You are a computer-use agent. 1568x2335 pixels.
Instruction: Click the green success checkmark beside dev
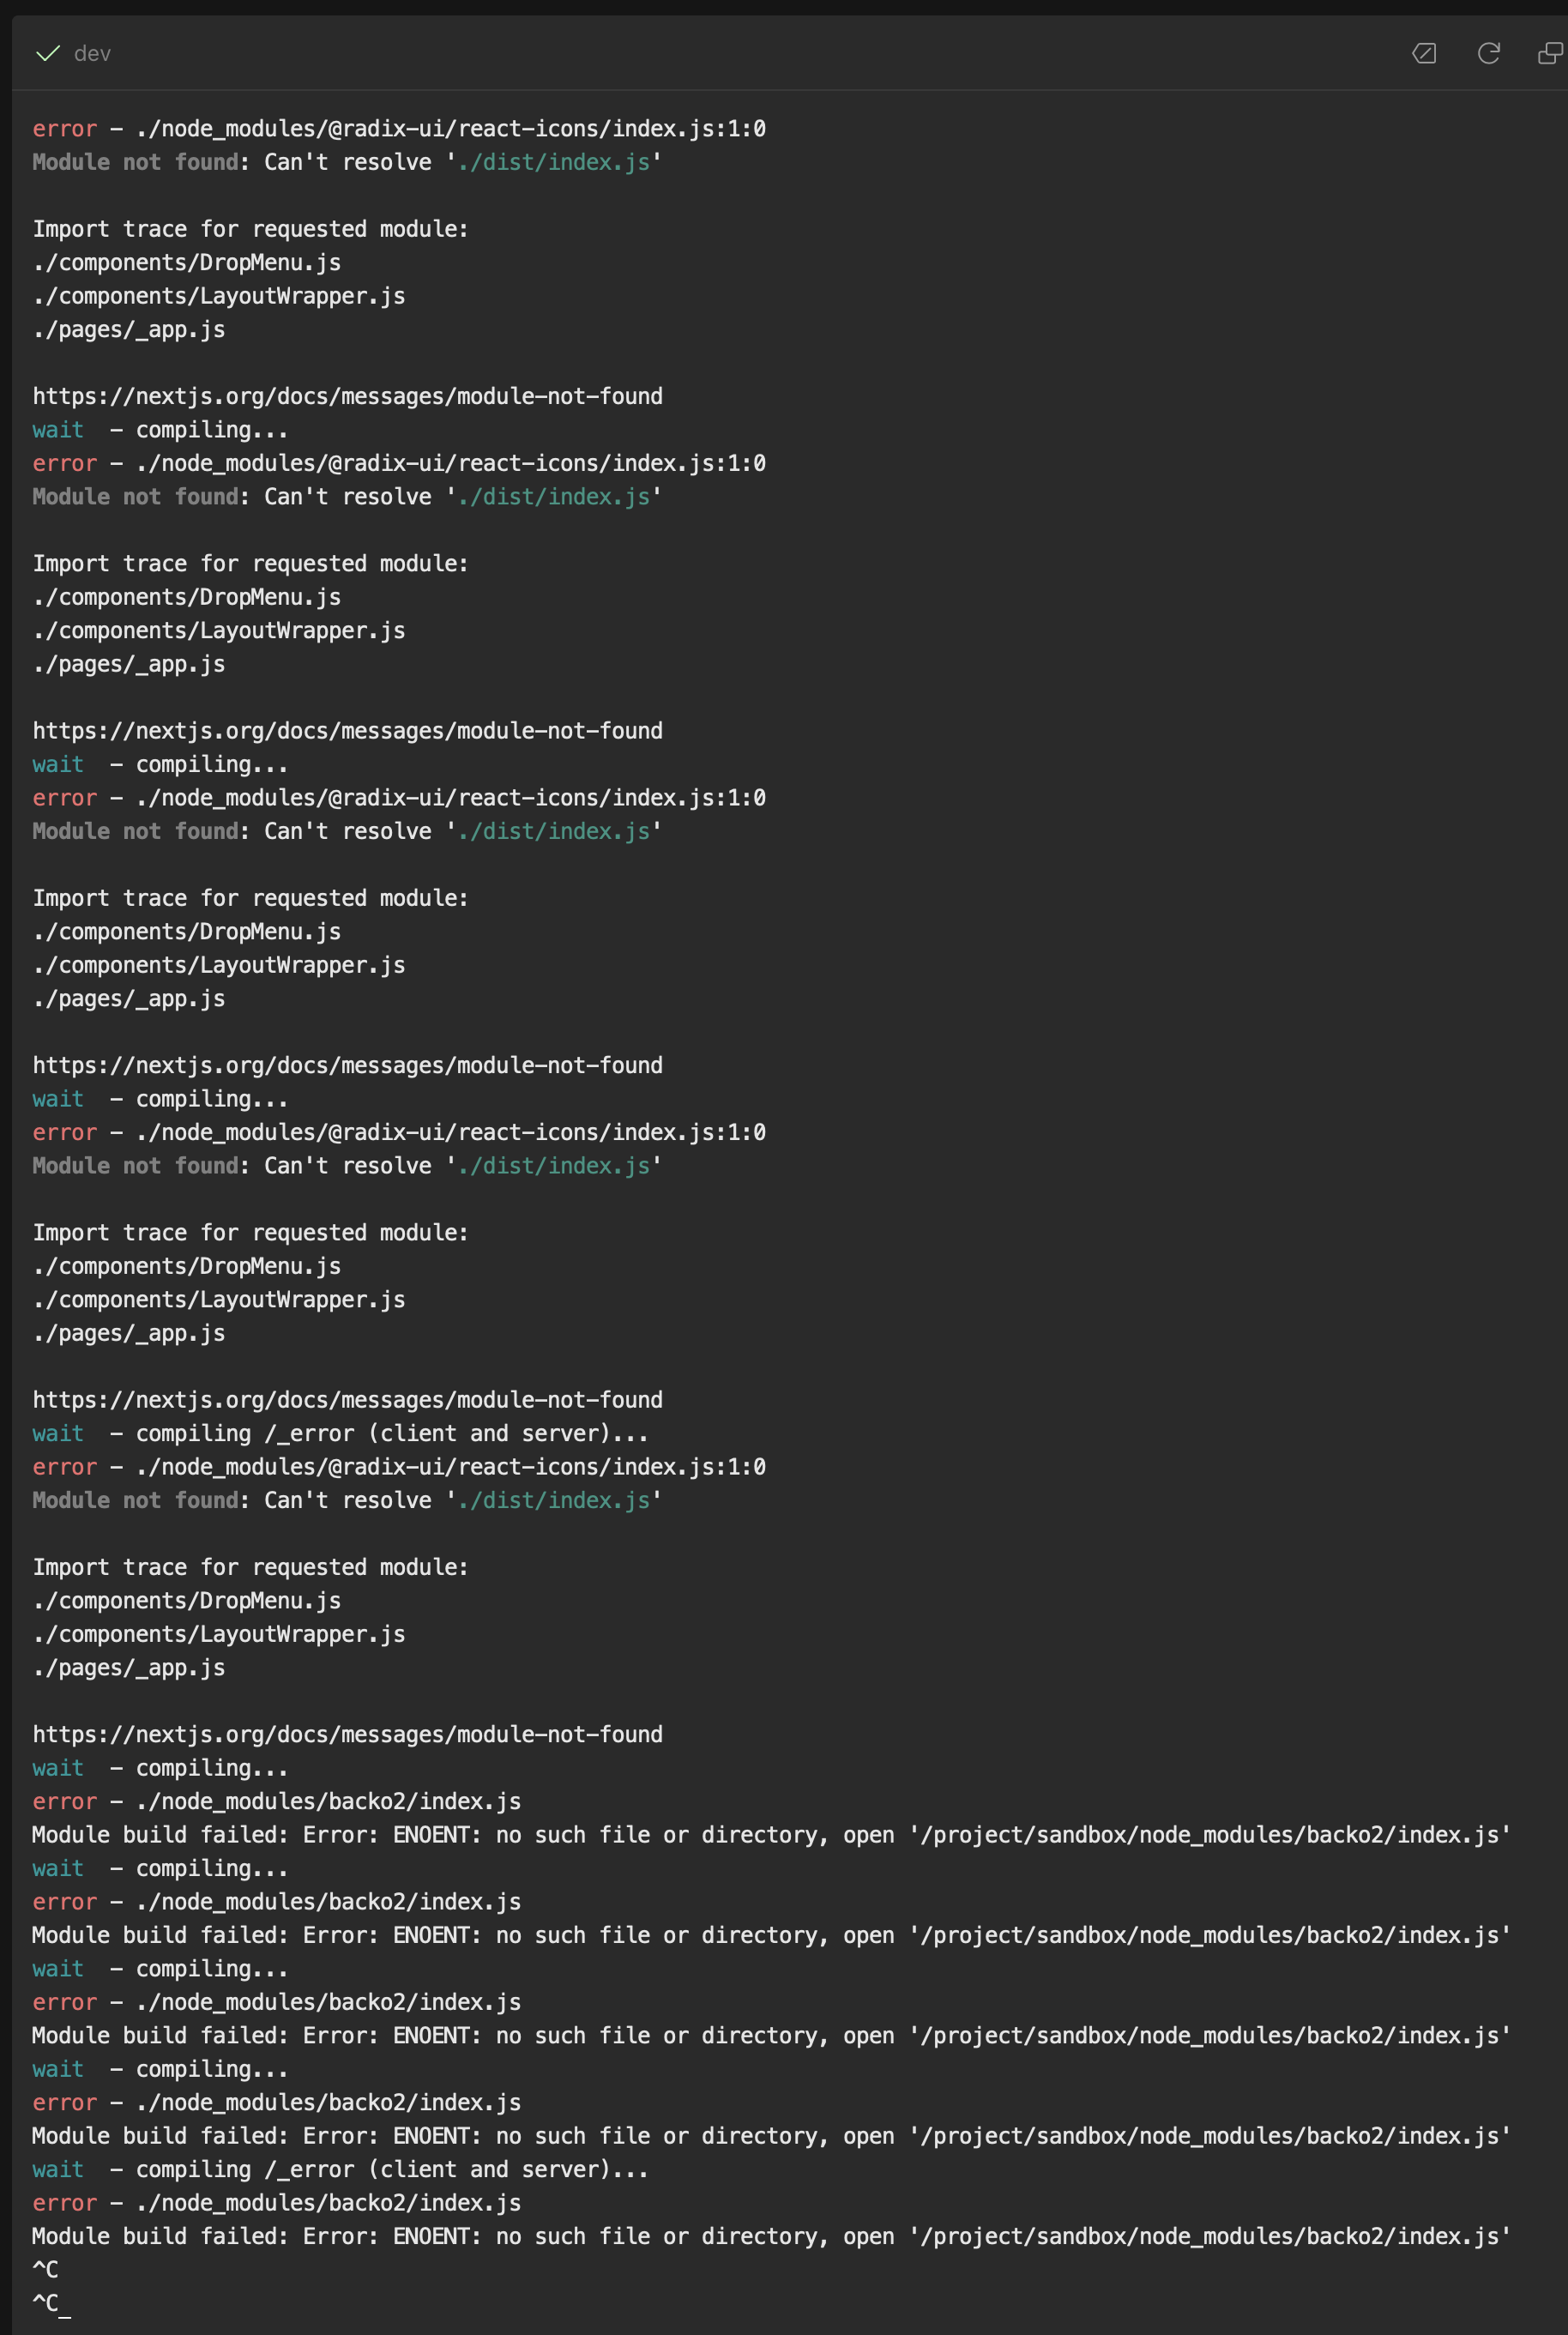click(x=47, y=53)
